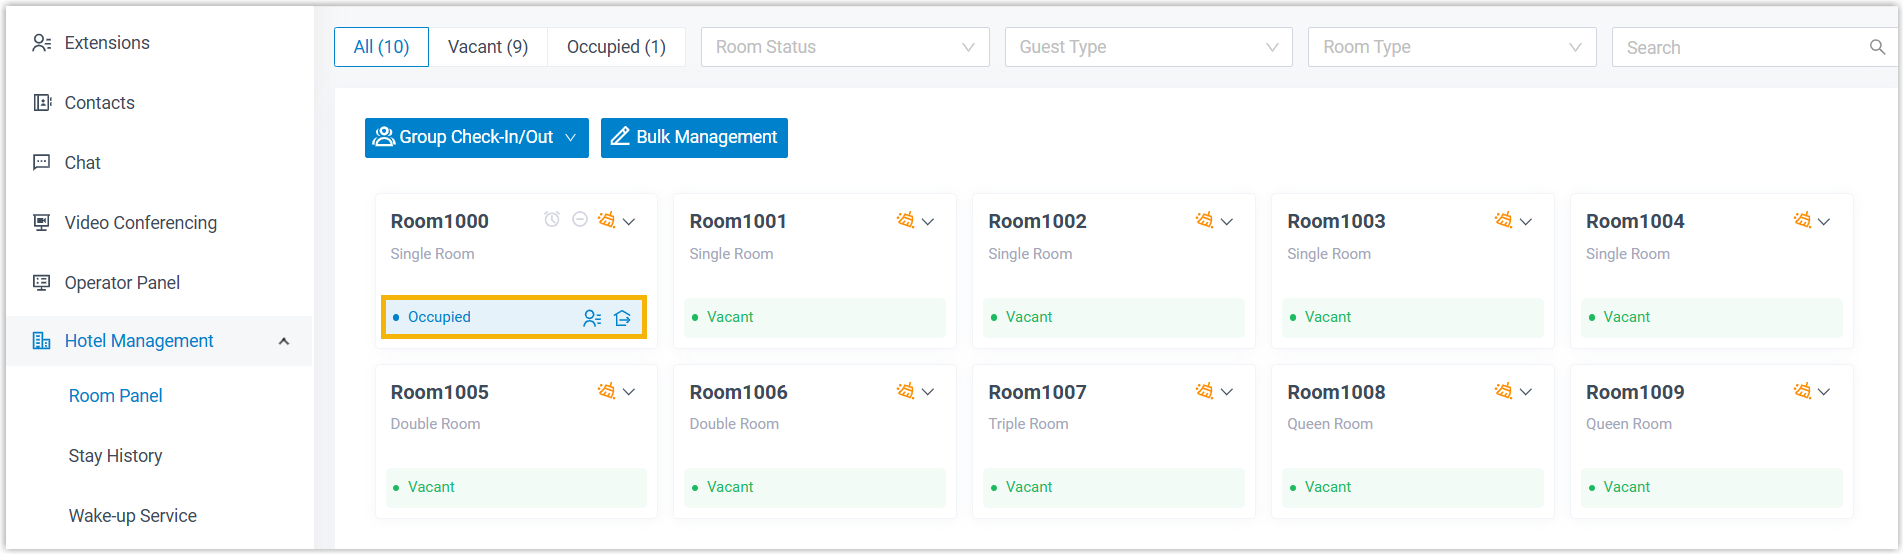
Task: Click the check-out icon in Room1000
Action: click(623, 318)
